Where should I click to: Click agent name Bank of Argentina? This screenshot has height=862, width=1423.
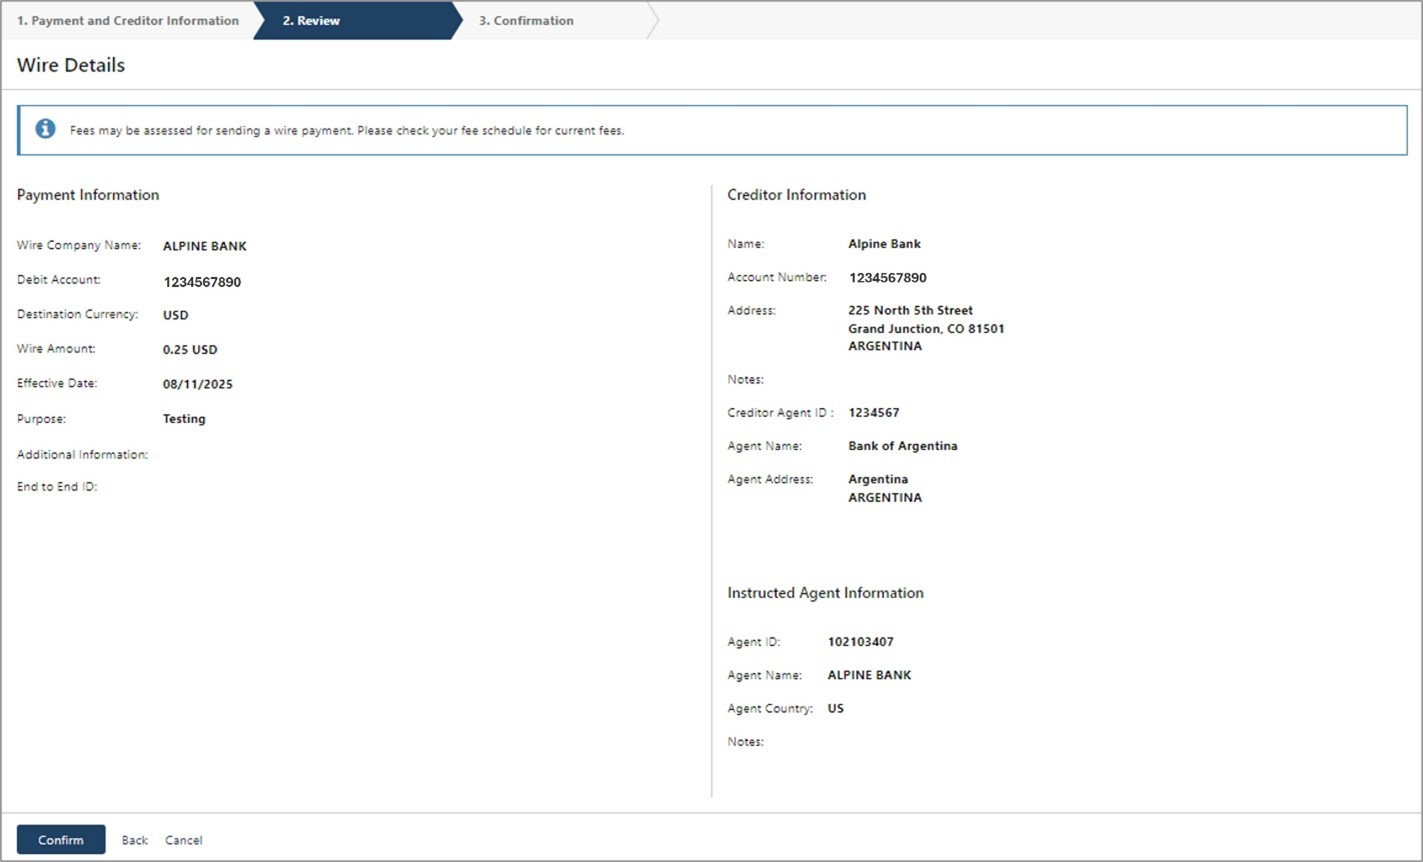pyautogui.click(x=902, y=446)
